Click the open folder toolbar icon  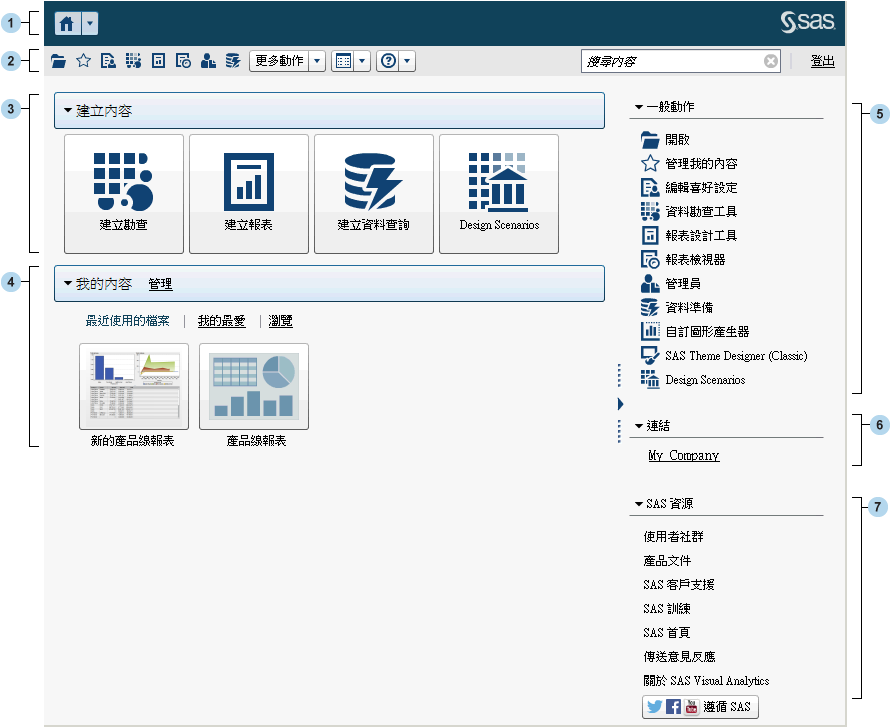coord(59,61)
